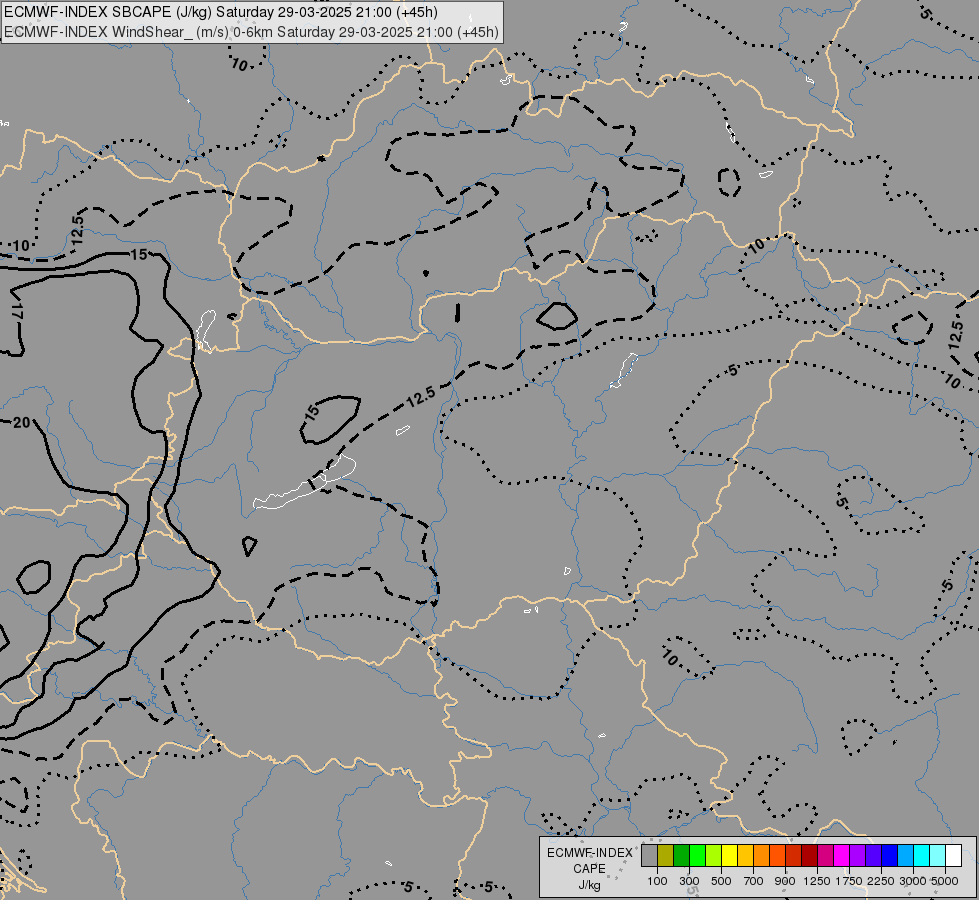Select the pure blue swatch after 2250 tick
The width and height of the screenshot is (979, 900).
tap(890, 855)
